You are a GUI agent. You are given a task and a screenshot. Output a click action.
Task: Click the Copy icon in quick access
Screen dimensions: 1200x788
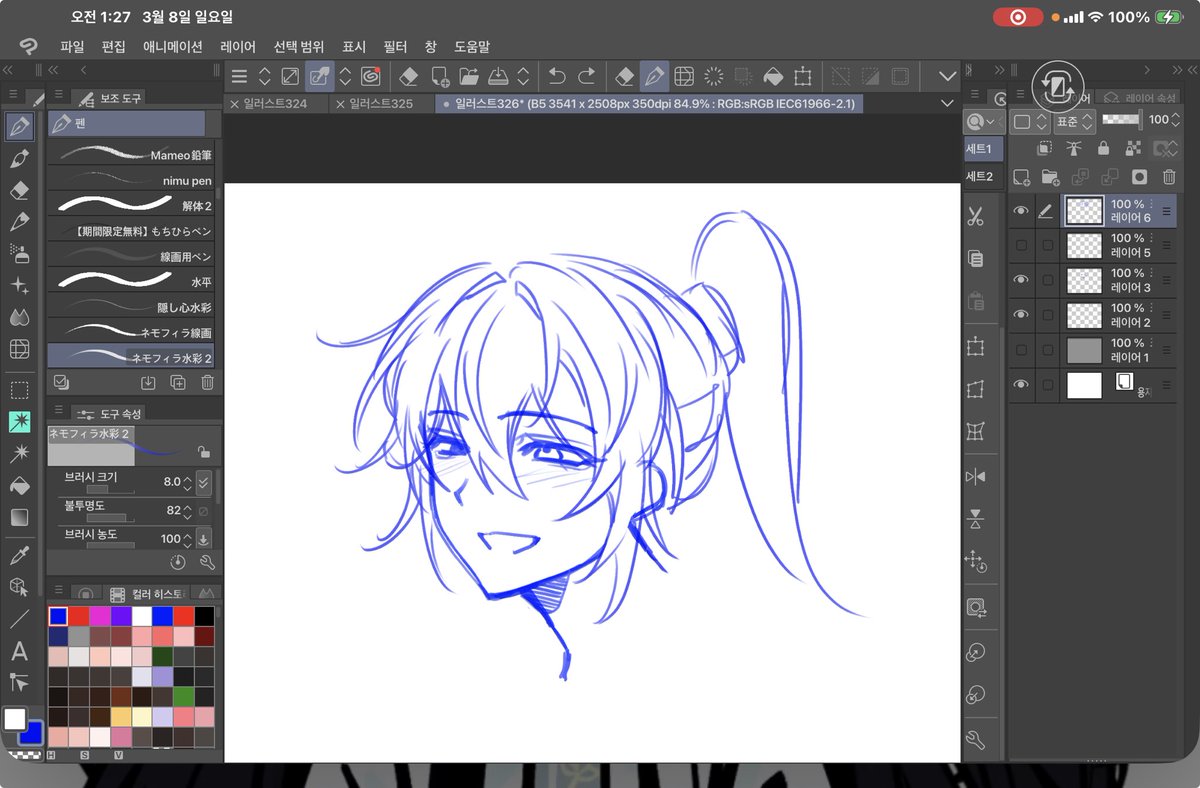(976, 258)
